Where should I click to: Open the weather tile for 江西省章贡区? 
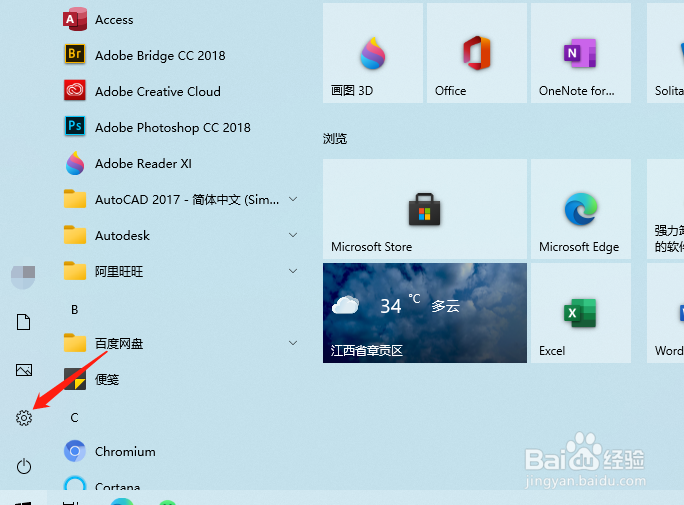(x=425, y=313)
